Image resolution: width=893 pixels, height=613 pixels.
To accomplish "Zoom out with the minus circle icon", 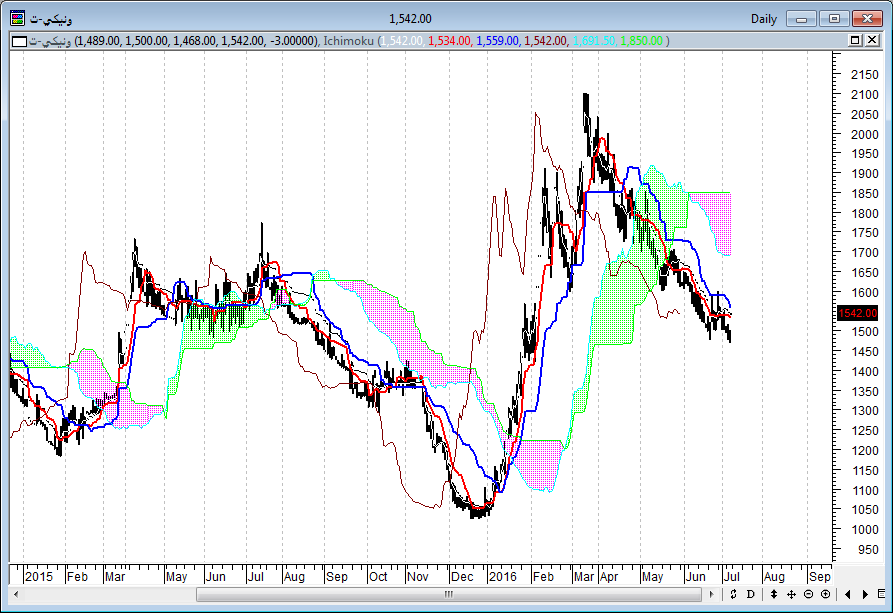I will click(x=808, y=594).
